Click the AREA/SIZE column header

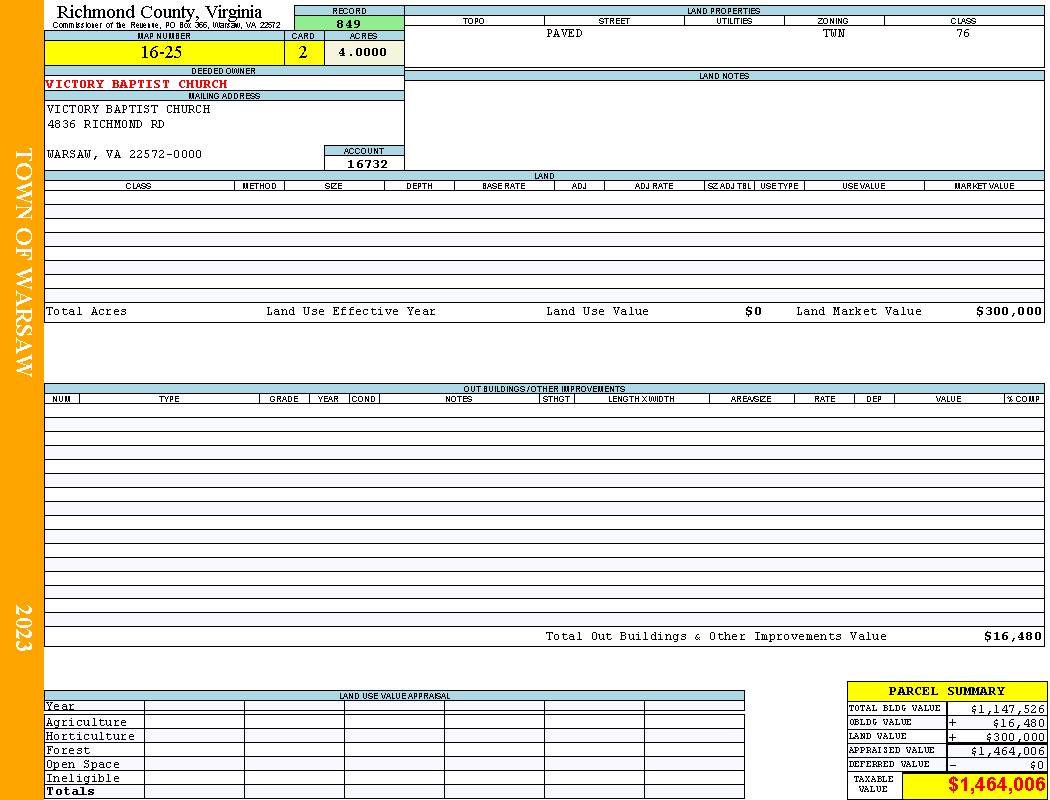(x=751, y=398)
